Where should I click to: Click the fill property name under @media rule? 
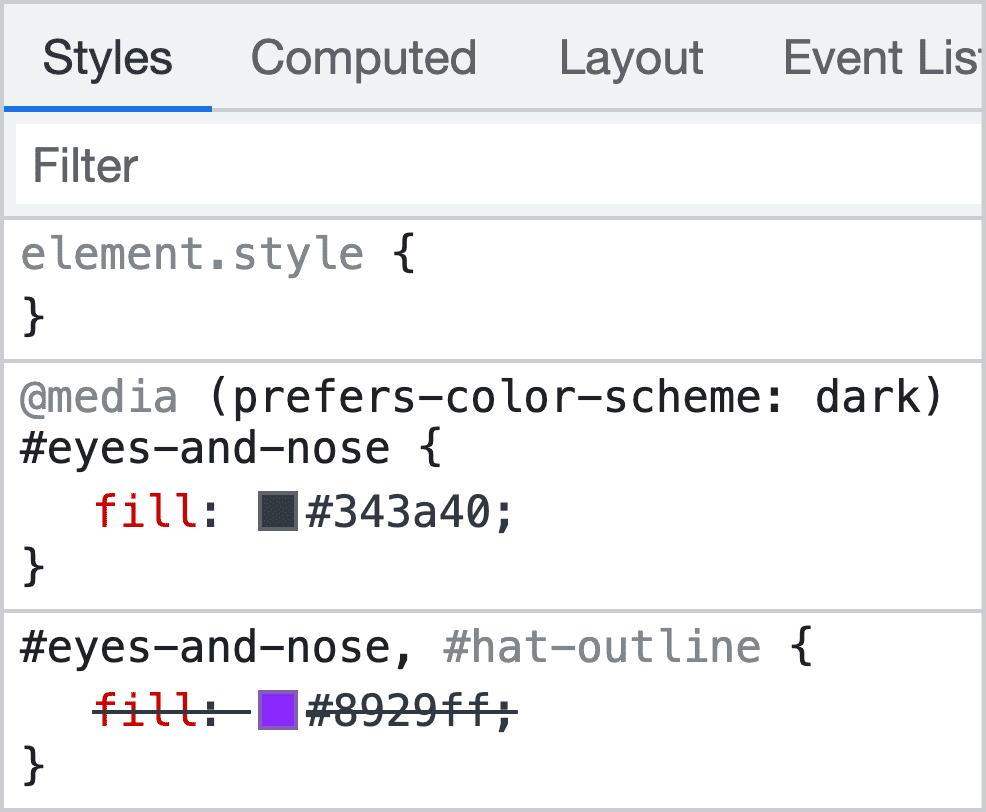(146, 513)
